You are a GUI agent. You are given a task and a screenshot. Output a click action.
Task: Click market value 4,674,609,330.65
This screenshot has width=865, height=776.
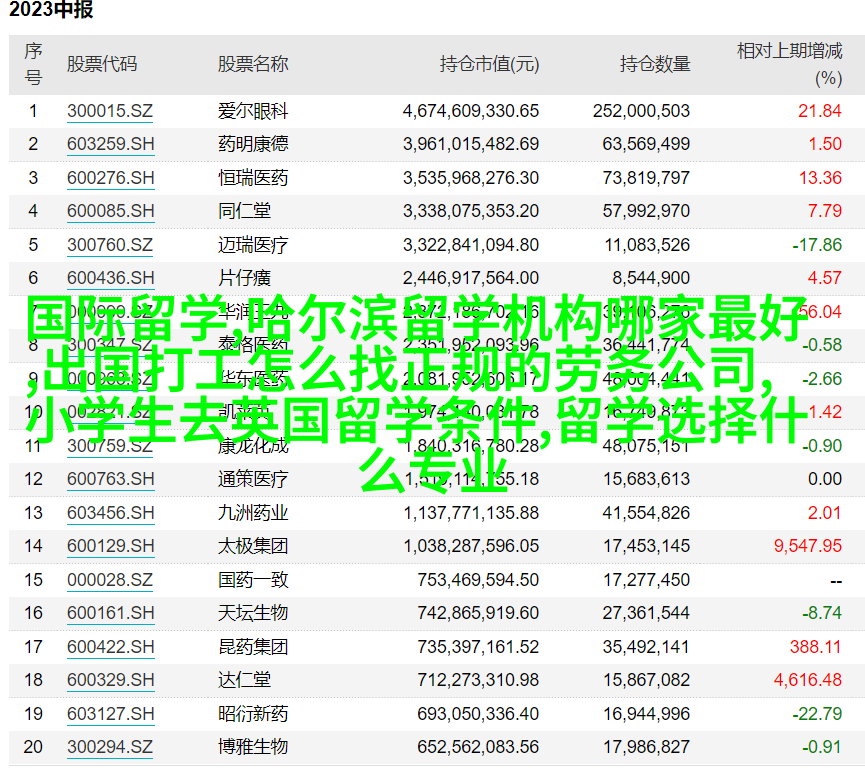coord(471,111)
